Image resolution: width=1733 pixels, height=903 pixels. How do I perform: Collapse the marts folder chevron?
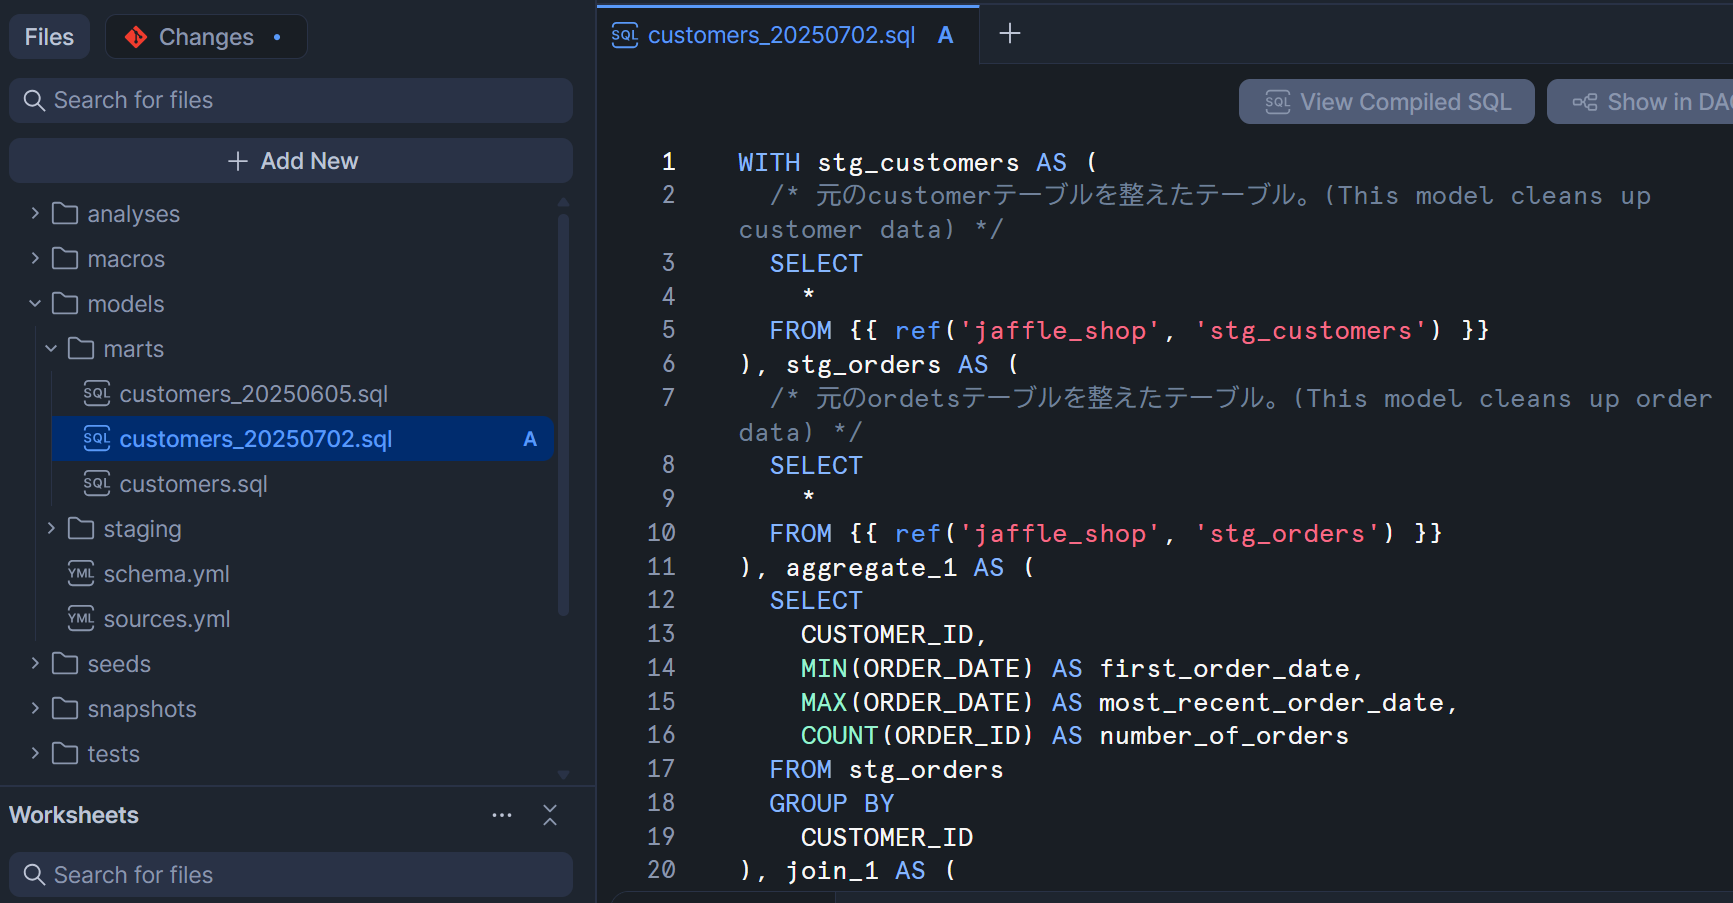[x=51, y=348]
